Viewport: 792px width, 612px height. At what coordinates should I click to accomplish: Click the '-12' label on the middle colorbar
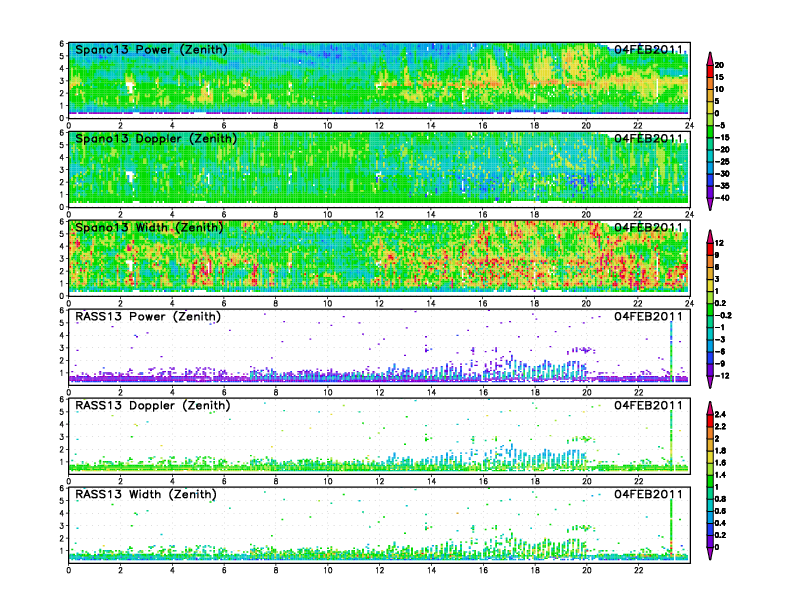click(x=722, y=376)
